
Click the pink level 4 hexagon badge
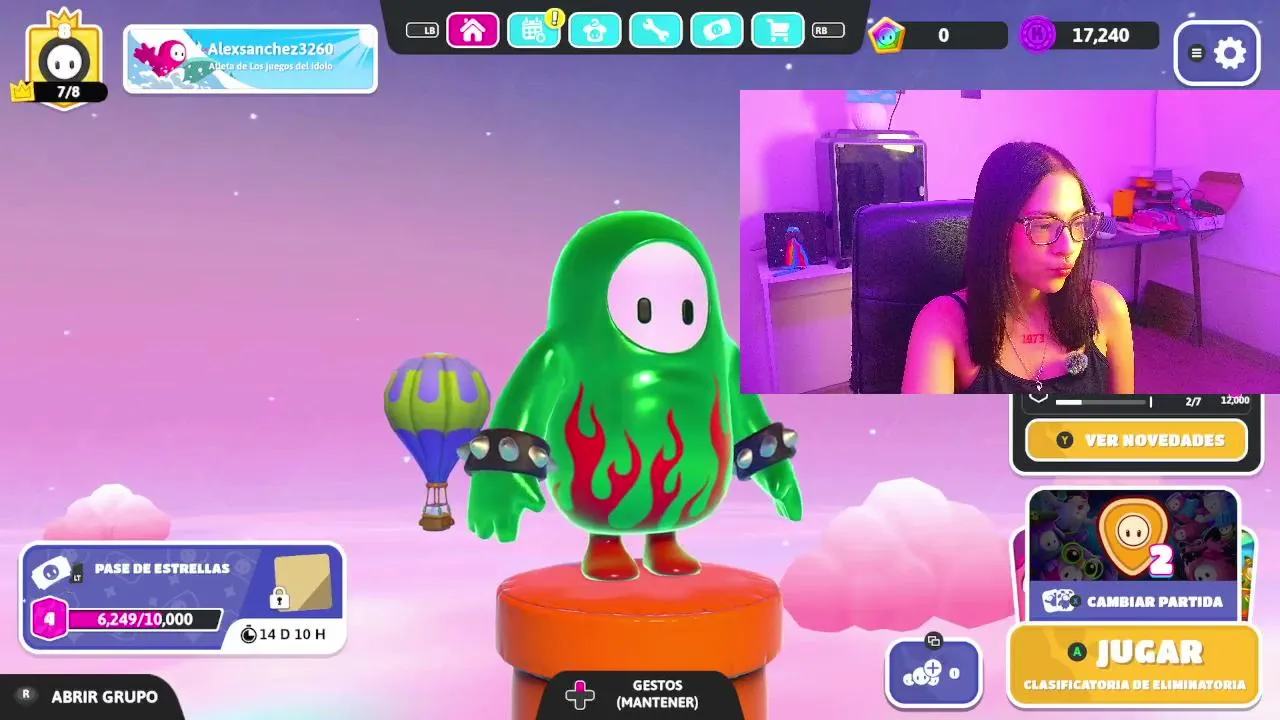[x=49, y=619]
